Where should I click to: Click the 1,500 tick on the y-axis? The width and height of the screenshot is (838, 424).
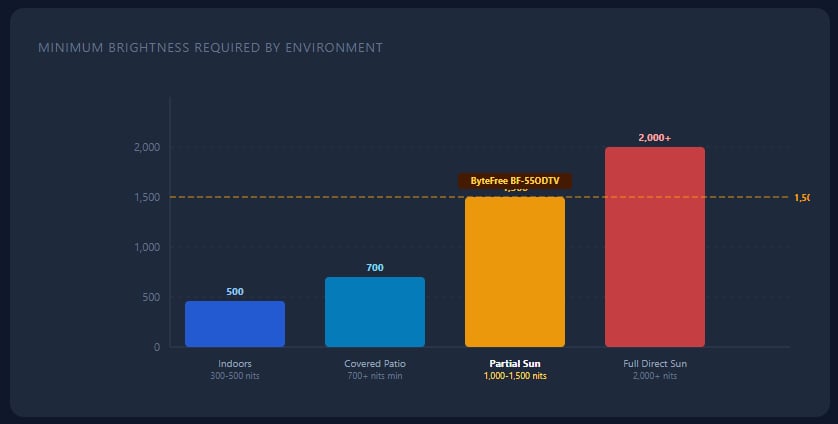(147, 198)
